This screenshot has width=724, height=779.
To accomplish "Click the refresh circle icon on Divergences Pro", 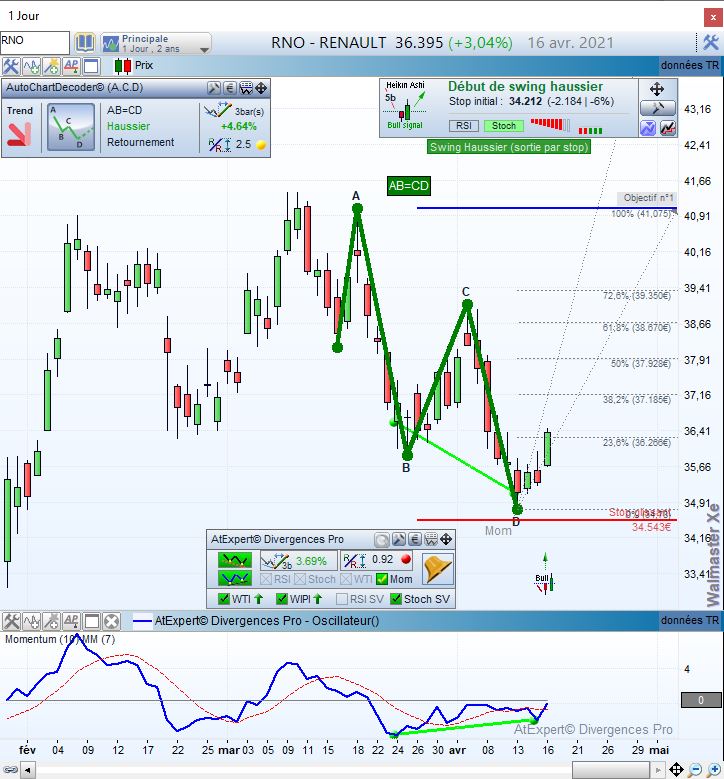I will [x=382, y=540].
